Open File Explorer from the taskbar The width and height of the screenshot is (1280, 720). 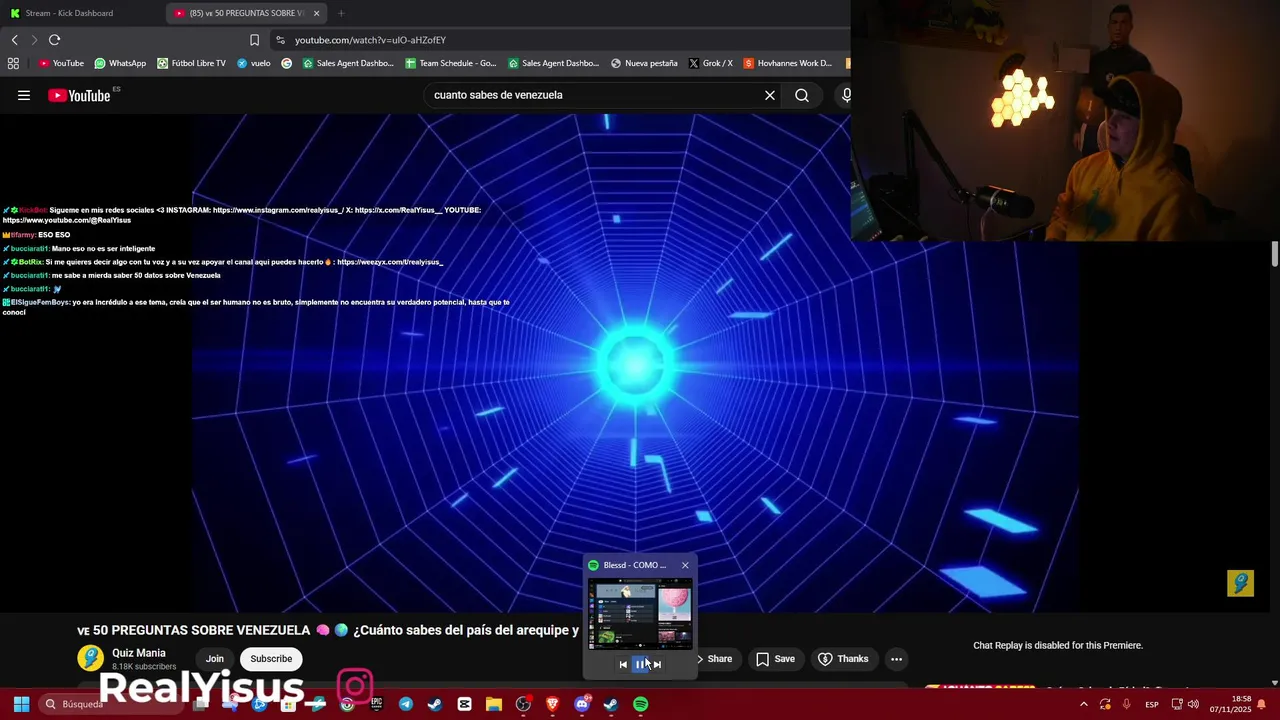click(x=494, y=704)
